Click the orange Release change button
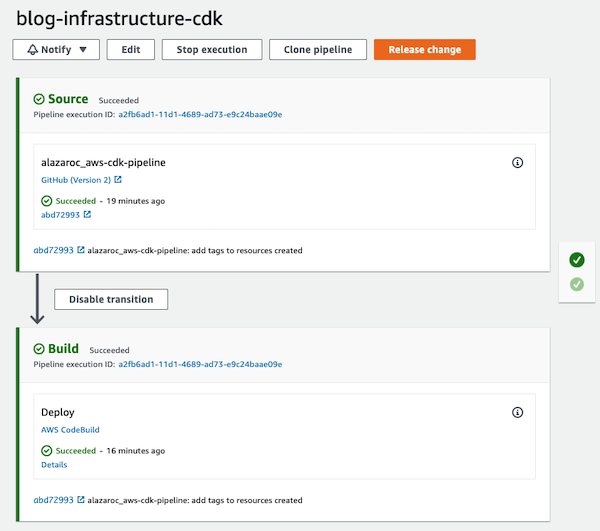 pyautogui.click(x=425, y=49)
